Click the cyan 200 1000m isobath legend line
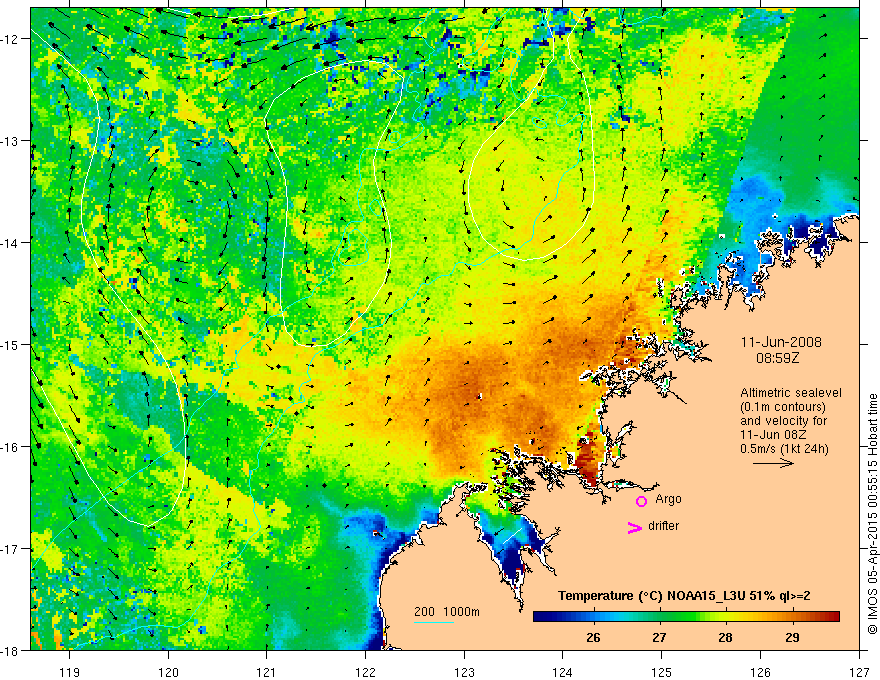 click(x=434, y=622)
